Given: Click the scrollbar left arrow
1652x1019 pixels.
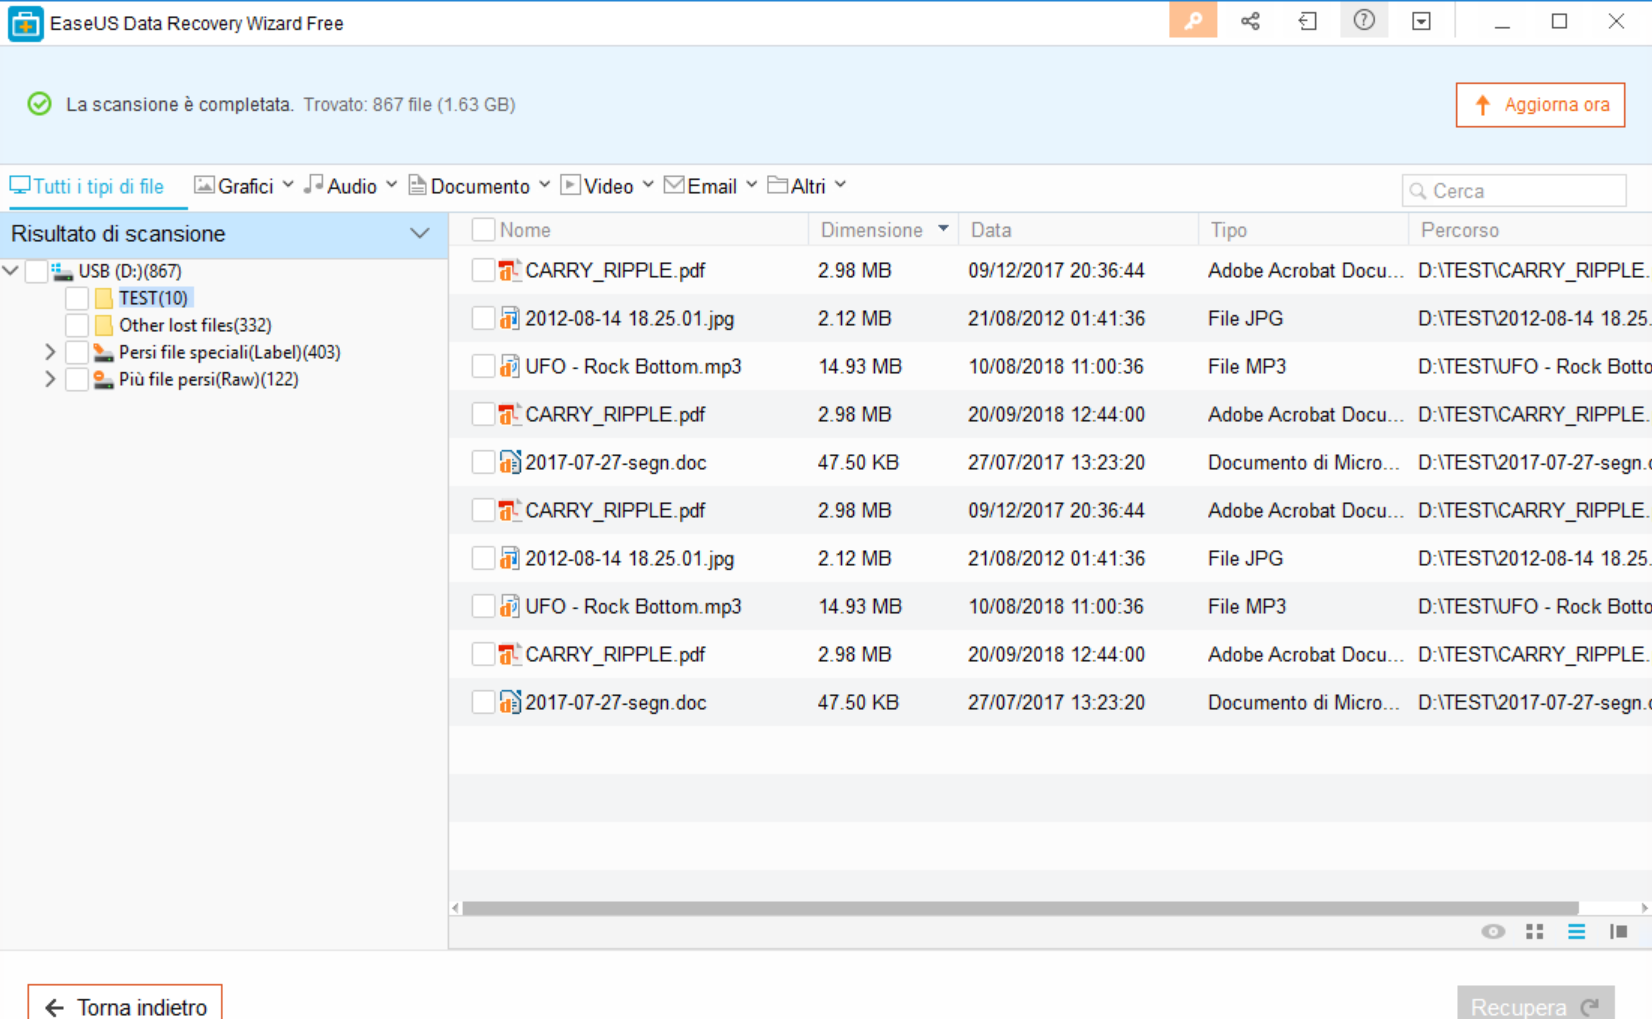Looking at the screenshot, I should pos(455,908).
